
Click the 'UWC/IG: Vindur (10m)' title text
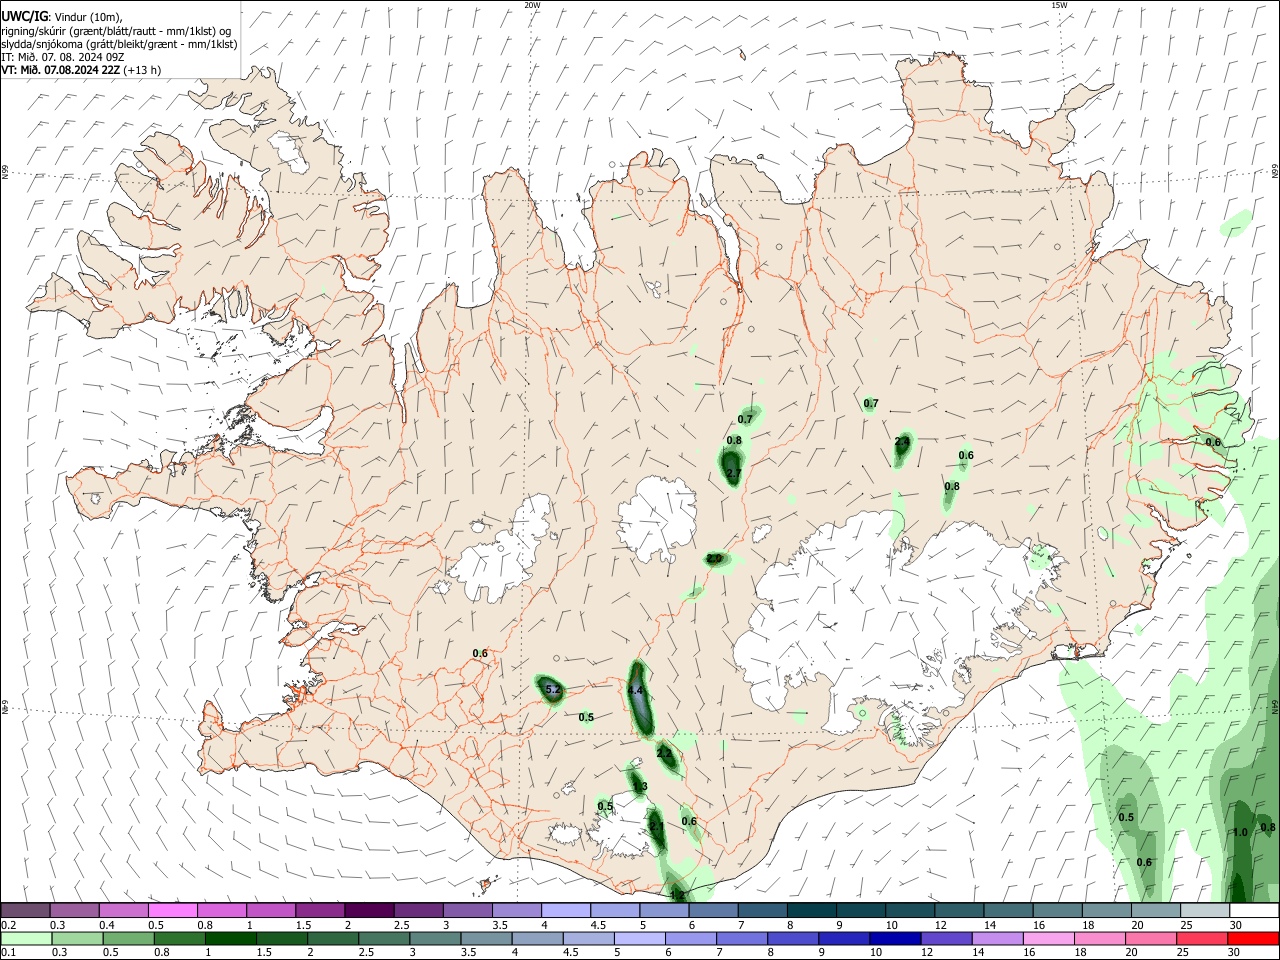tap(62, 17)
